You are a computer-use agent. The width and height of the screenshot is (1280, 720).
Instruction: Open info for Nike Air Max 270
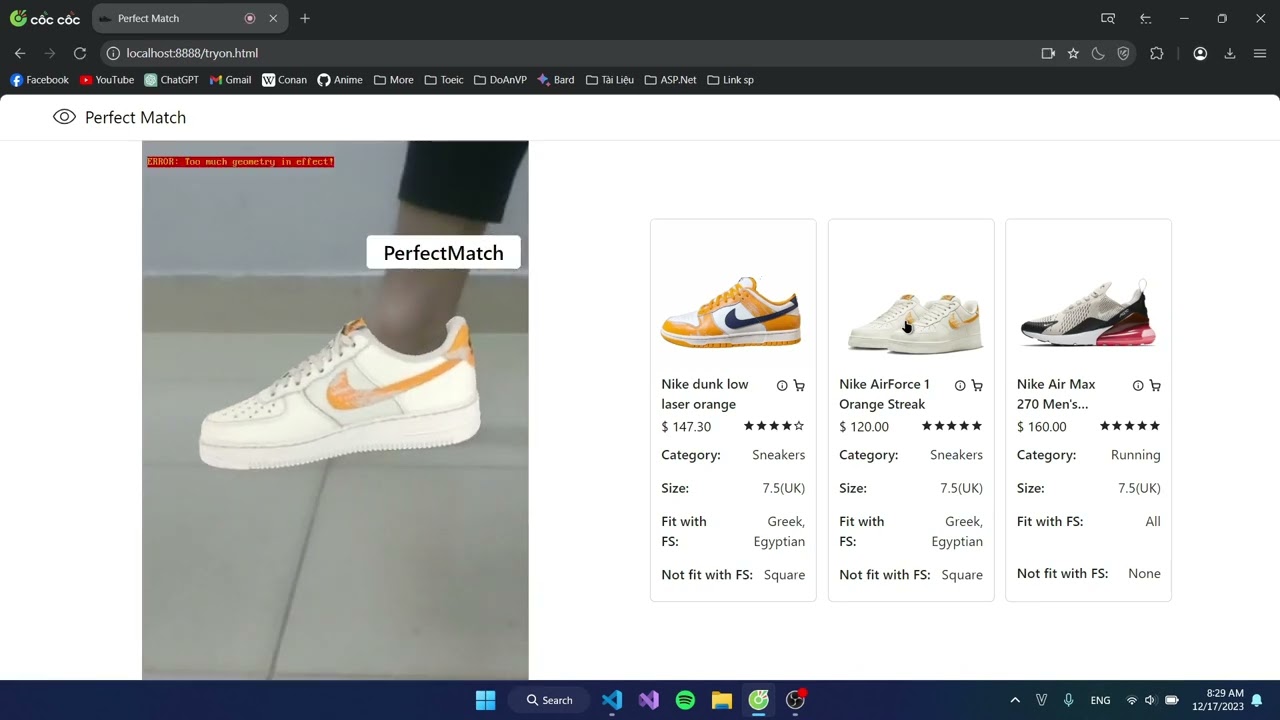tap(1138, 385)
